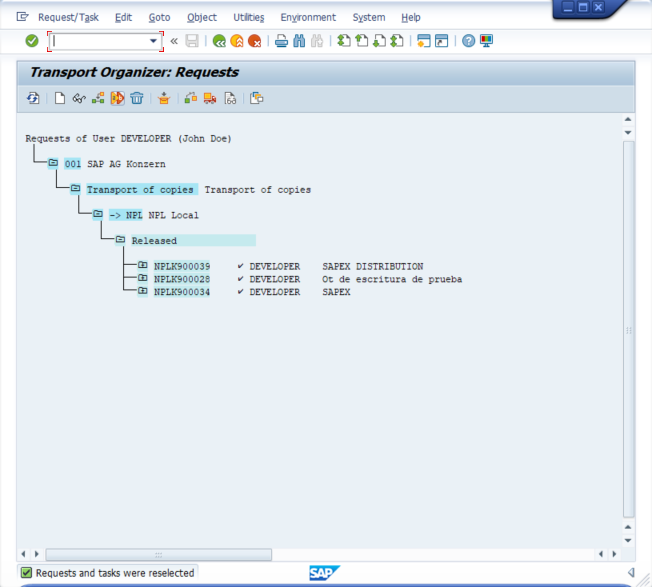This screenshot has width=652, height=587.
Task: Expand request NPLK900034 folder
Action: pyautogui.click(x=143, y=291)
